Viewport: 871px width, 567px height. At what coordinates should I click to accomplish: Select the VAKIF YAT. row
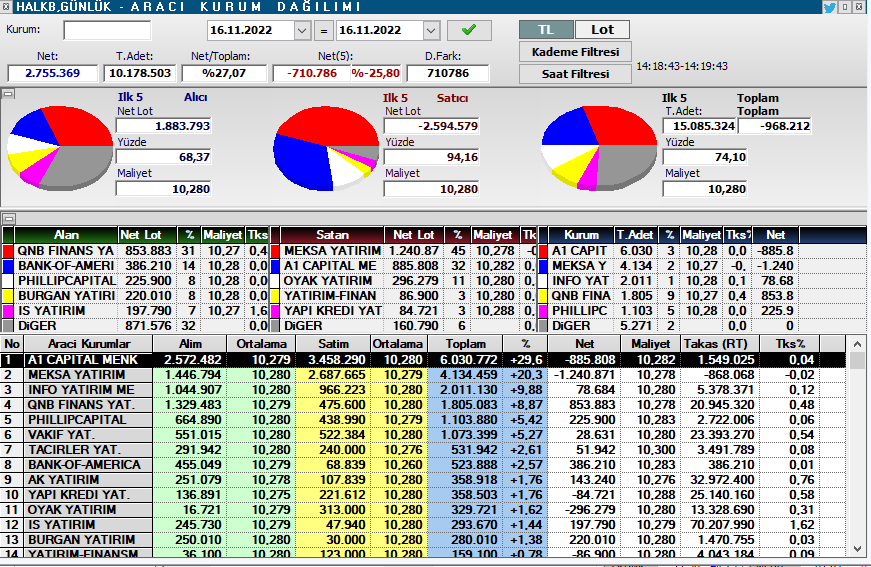coord(423,435)
